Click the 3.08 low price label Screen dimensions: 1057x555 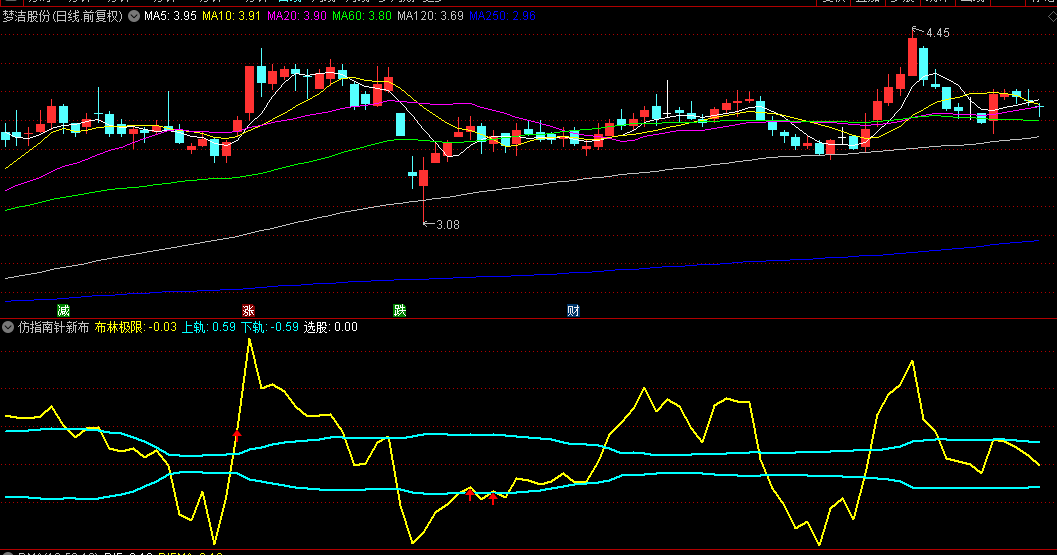448,225
